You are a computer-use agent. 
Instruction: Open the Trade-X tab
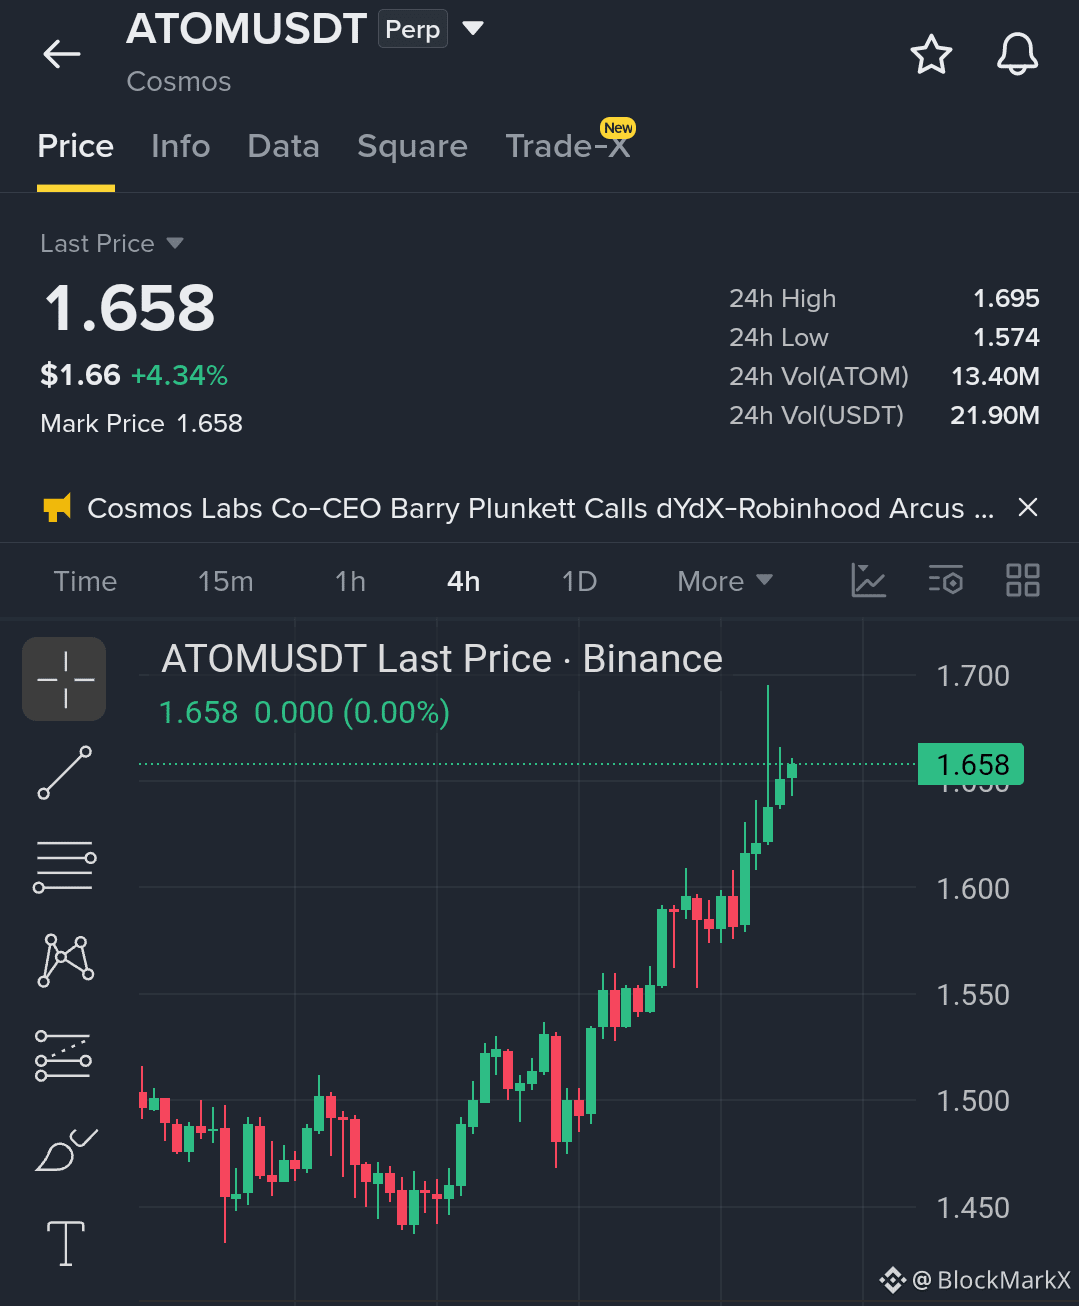coord(568,147)
